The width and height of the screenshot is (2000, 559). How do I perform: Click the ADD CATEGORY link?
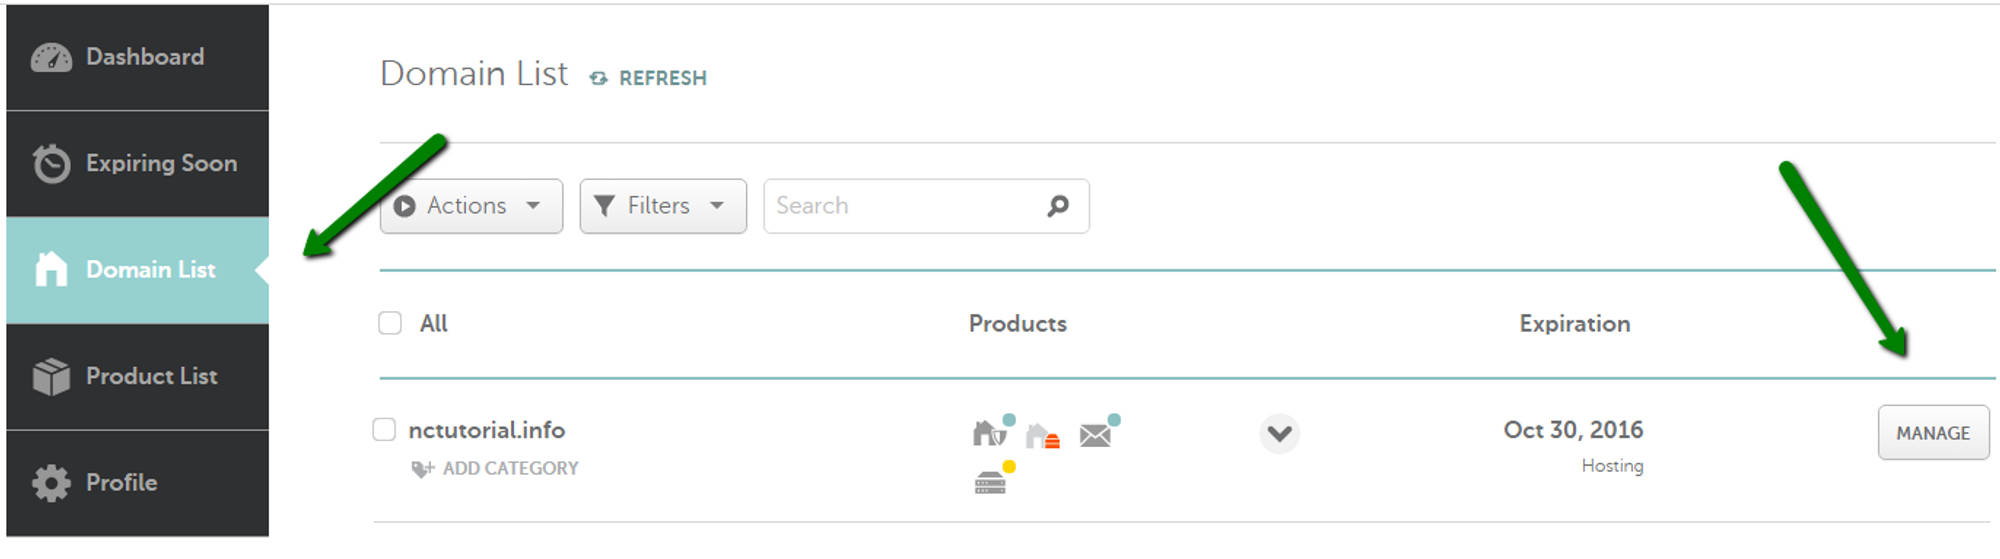coord(510,469)
